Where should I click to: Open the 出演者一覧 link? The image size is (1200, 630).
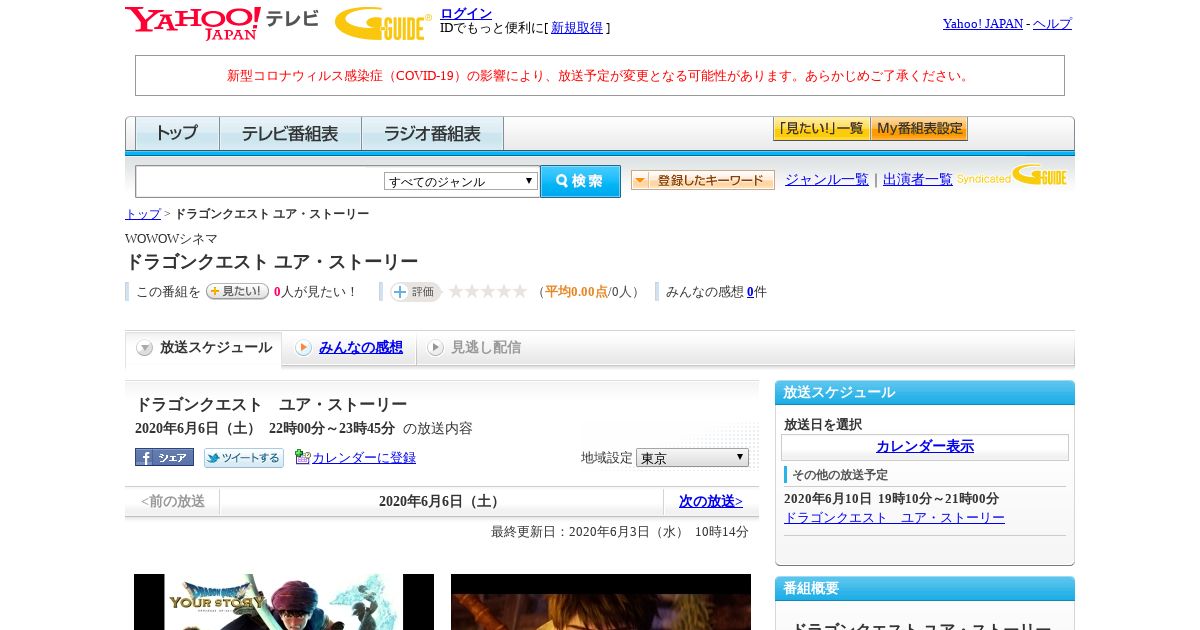click(x=918, y=179)
